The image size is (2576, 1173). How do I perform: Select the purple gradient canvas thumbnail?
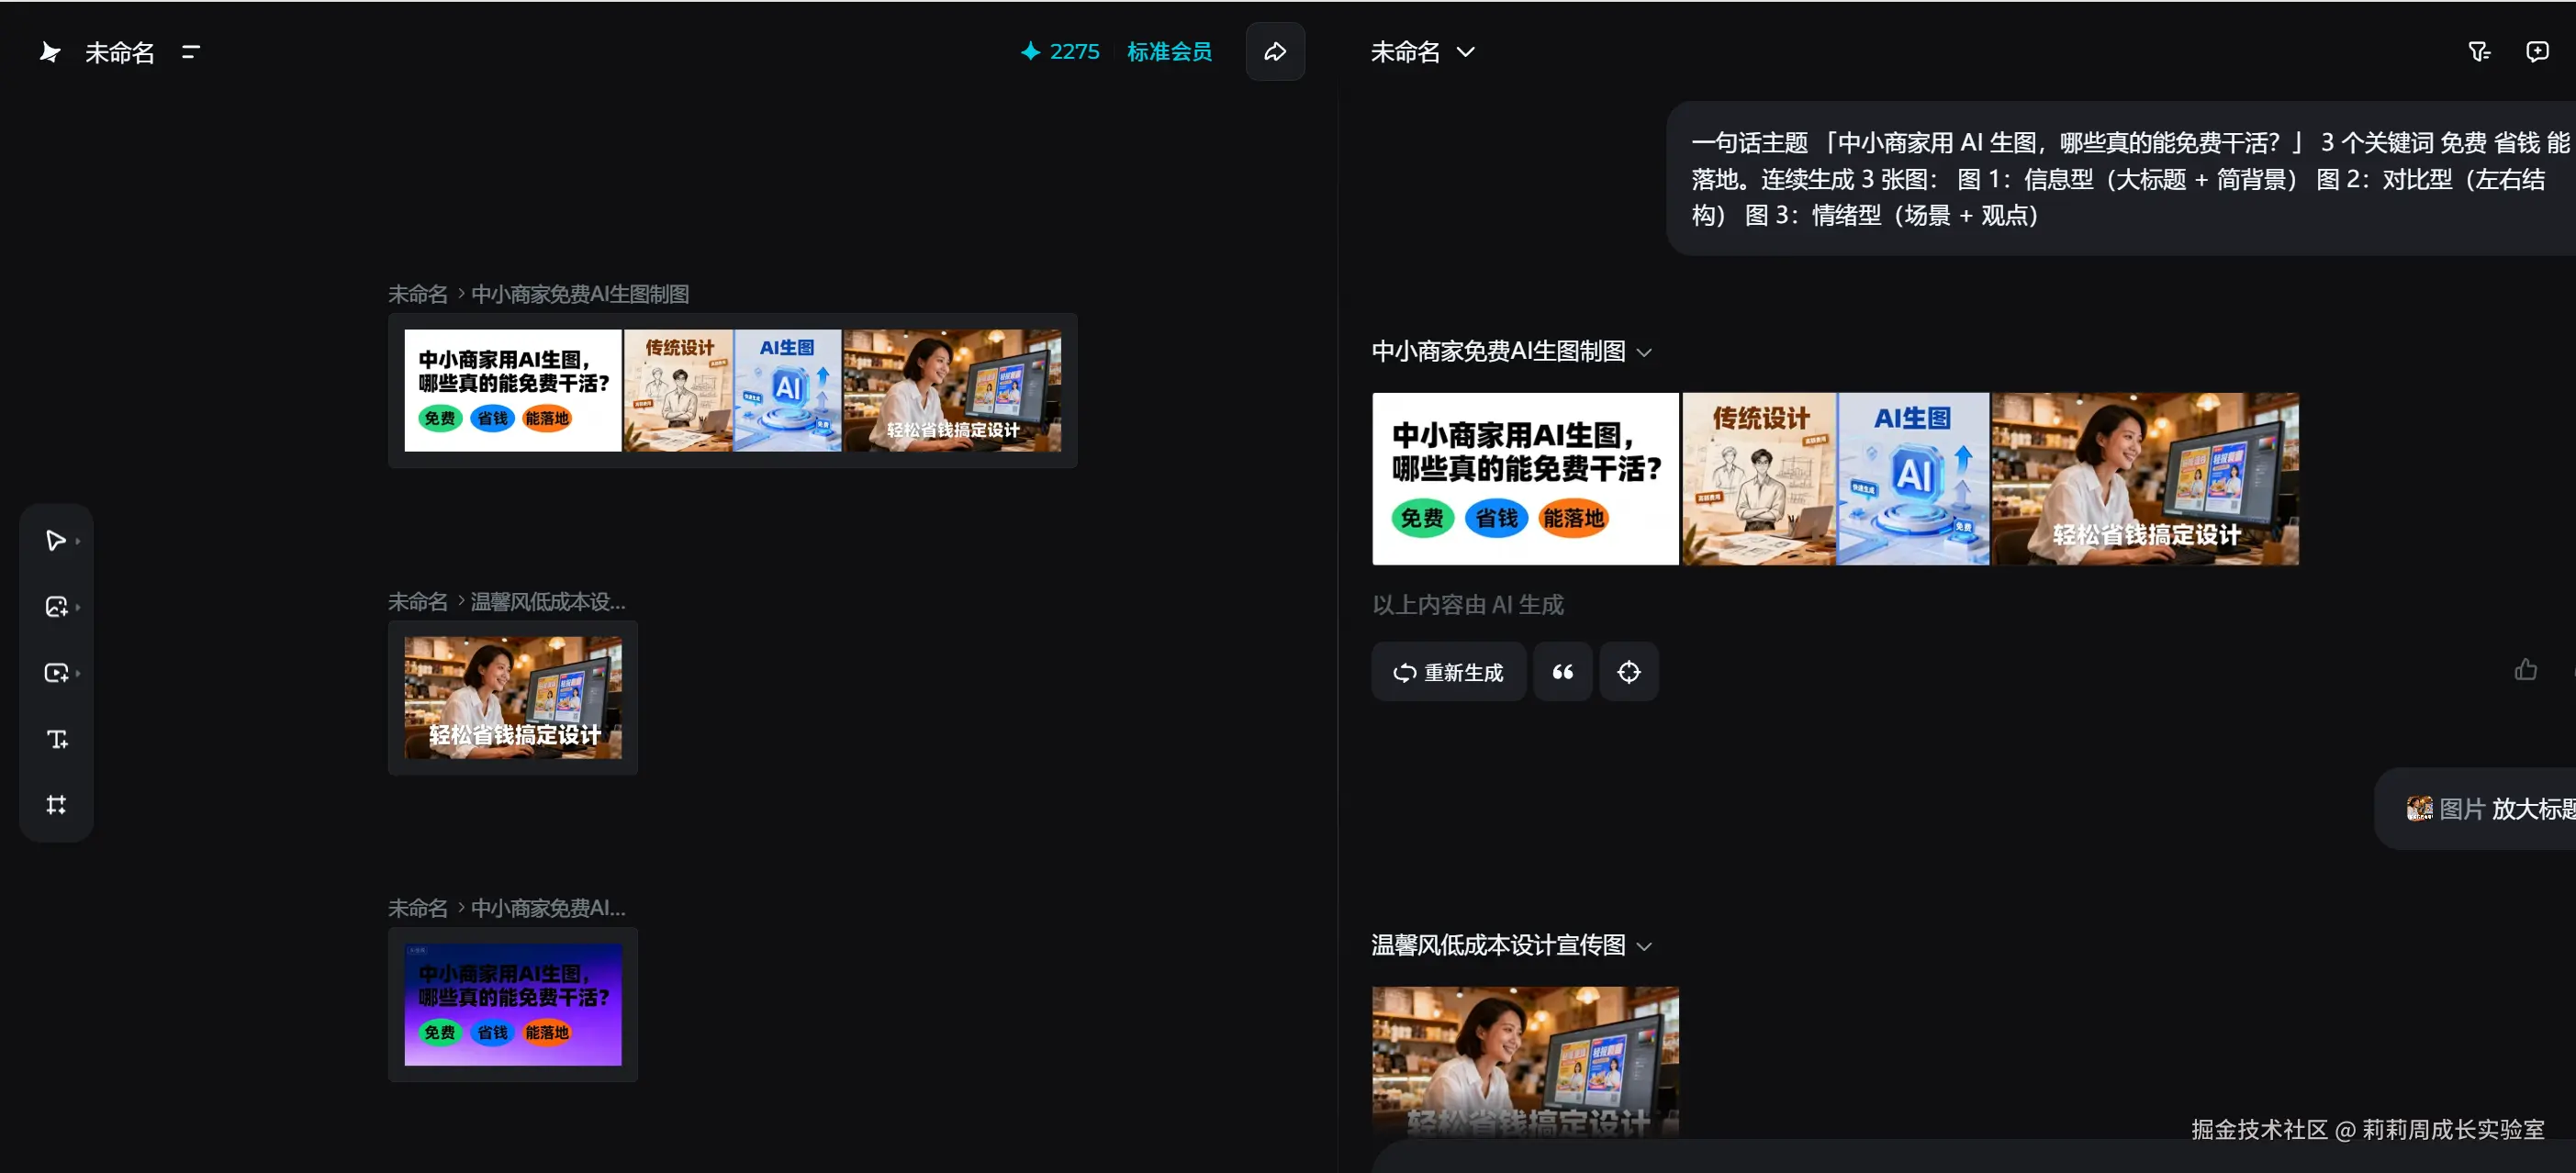coord(512,1004)
